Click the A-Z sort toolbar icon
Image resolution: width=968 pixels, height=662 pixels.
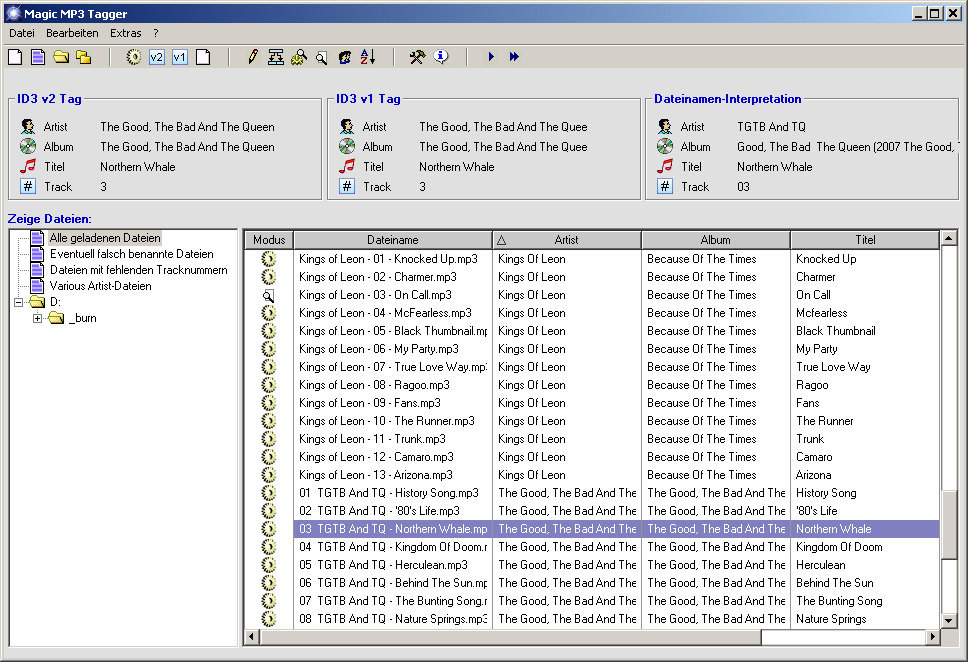368,57
